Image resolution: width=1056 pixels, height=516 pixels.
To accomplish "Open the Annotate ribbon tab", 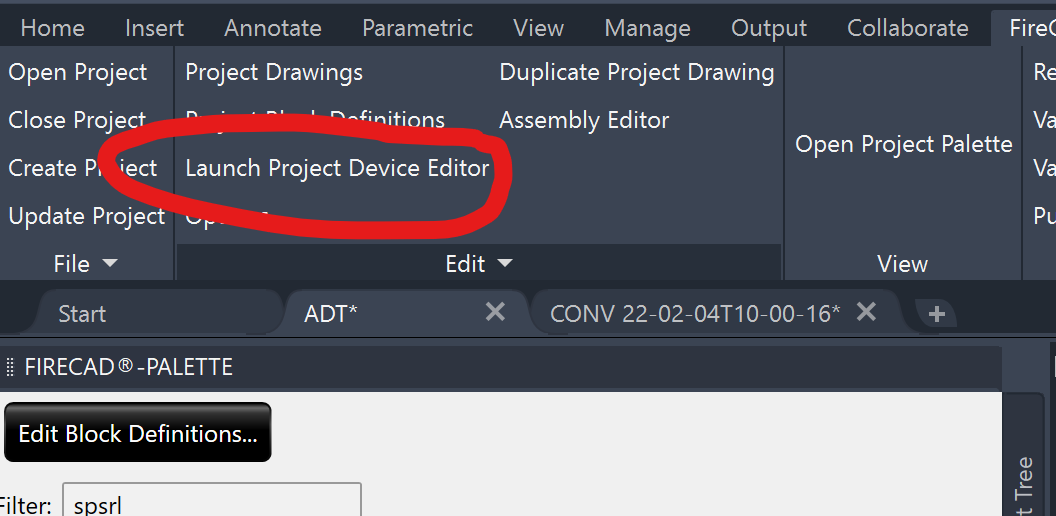I will point(273,28).
